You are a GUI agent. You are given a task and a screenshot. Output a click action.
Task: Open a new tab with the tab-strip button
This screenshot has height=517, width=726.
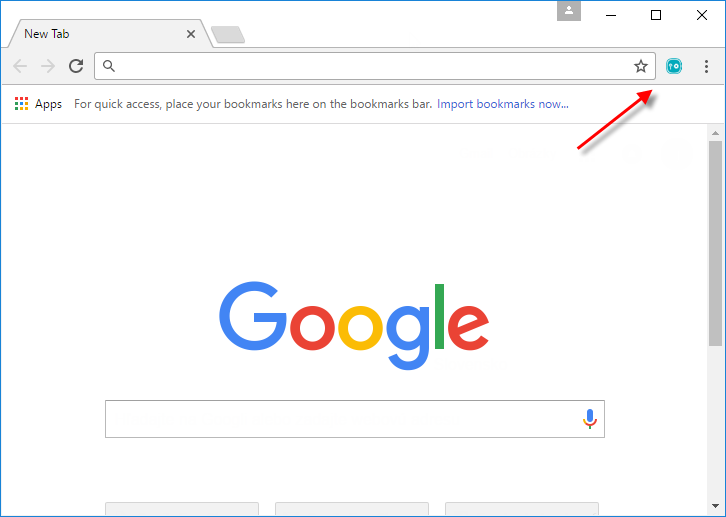(228, 35)
